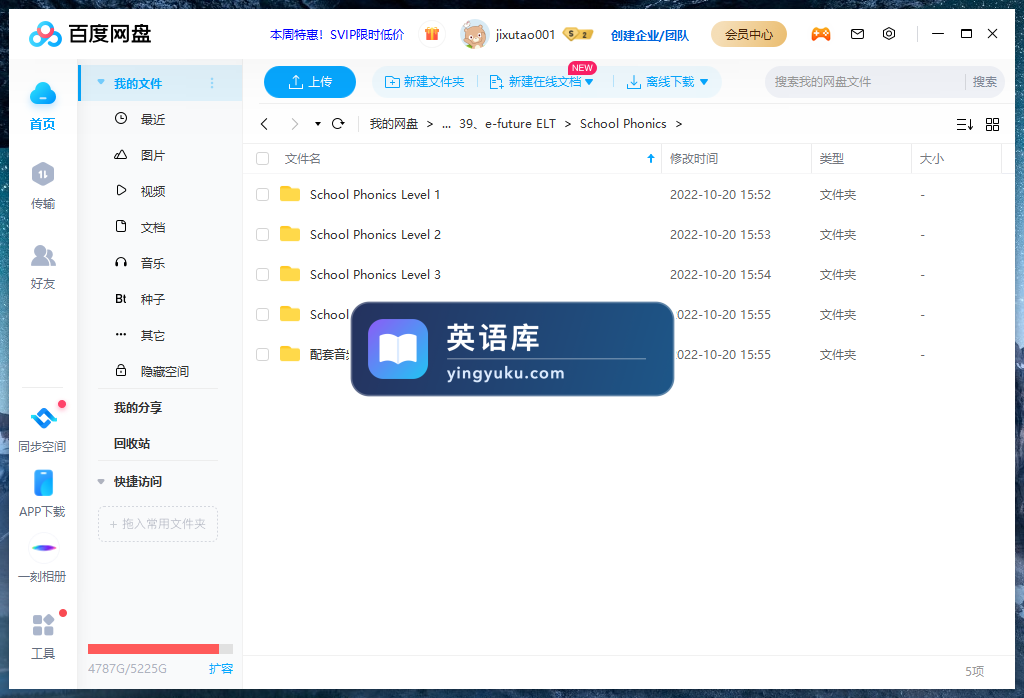Collapse the 我的文件 tree arrow
This screenshot has height=698, width=1024.
[x=101, y=82]
